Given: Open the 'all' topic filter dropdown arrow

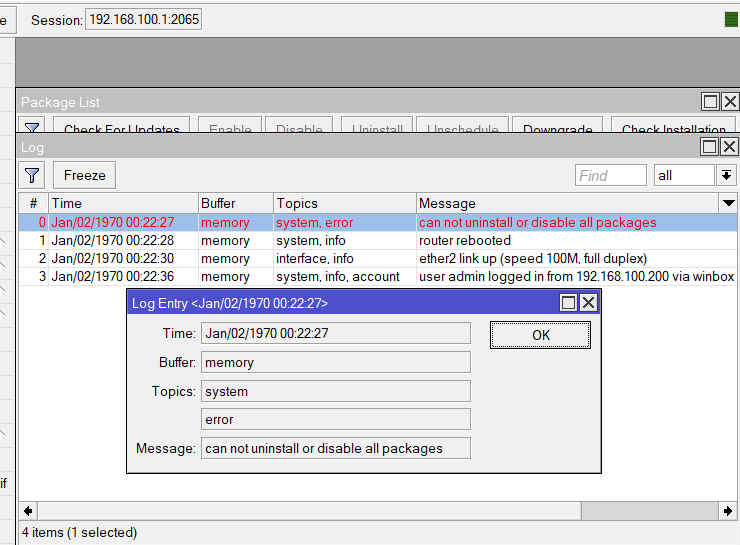Looking at the screenshot, I should pos(727,176).
